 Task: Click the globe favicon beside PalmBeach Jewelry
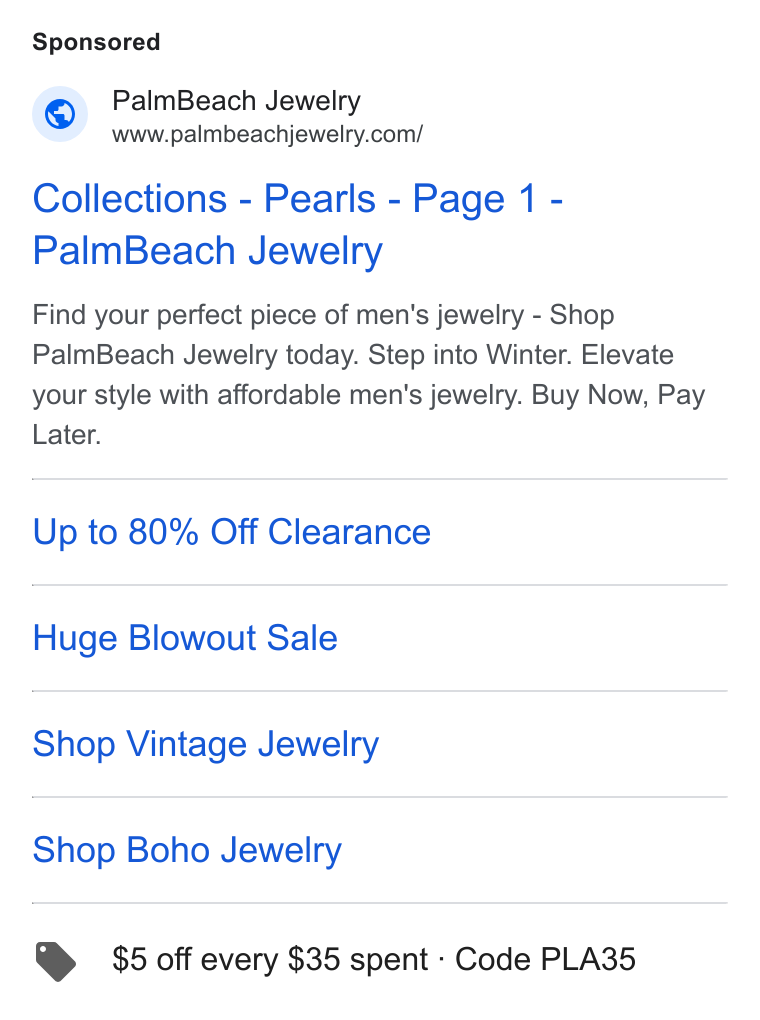tap(60, 114)
